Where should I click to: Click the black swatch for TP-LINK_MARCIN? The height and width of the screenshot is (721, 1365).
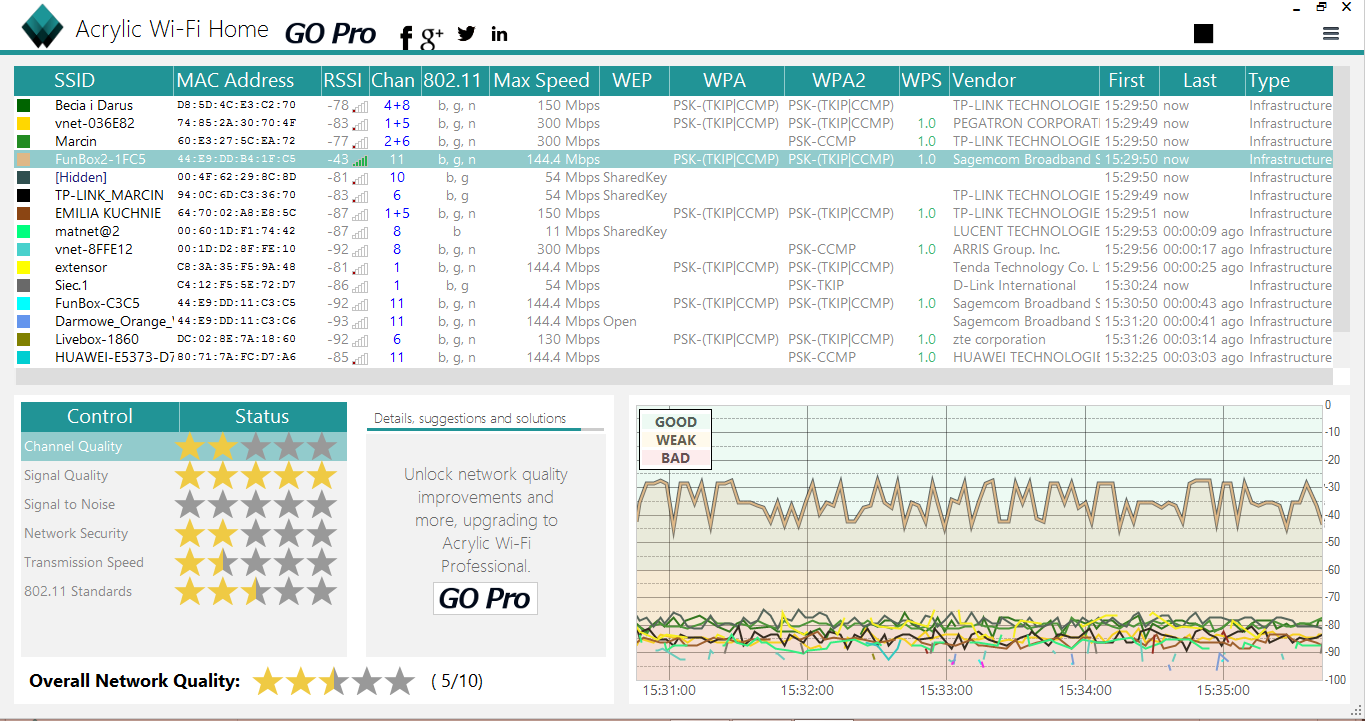pos(23,195)
